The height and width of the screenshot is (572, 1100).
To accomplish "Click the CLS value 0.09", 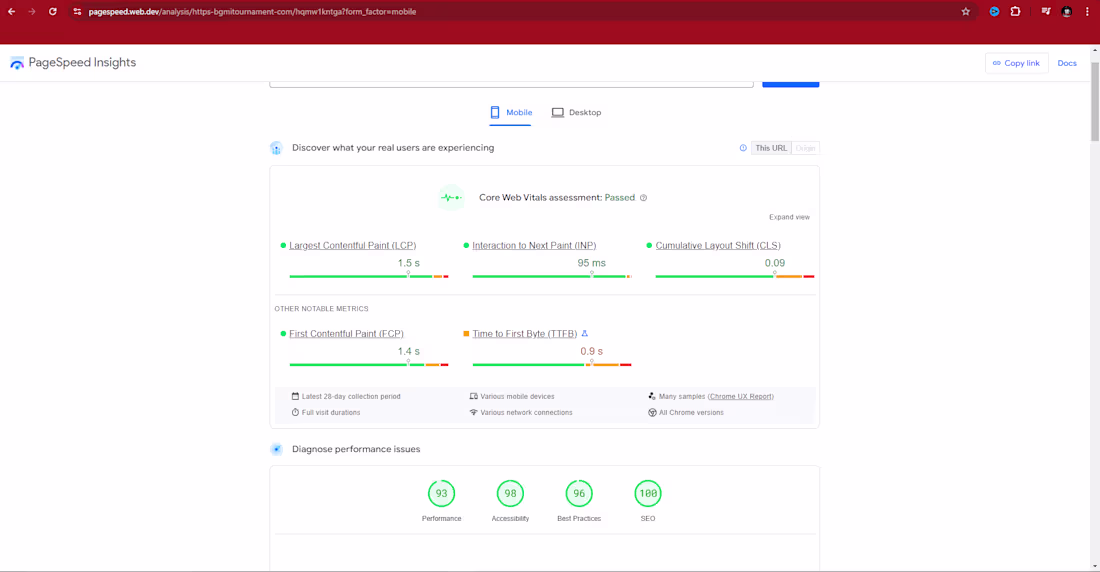I will pyautogui.click(x=774, y=263).
